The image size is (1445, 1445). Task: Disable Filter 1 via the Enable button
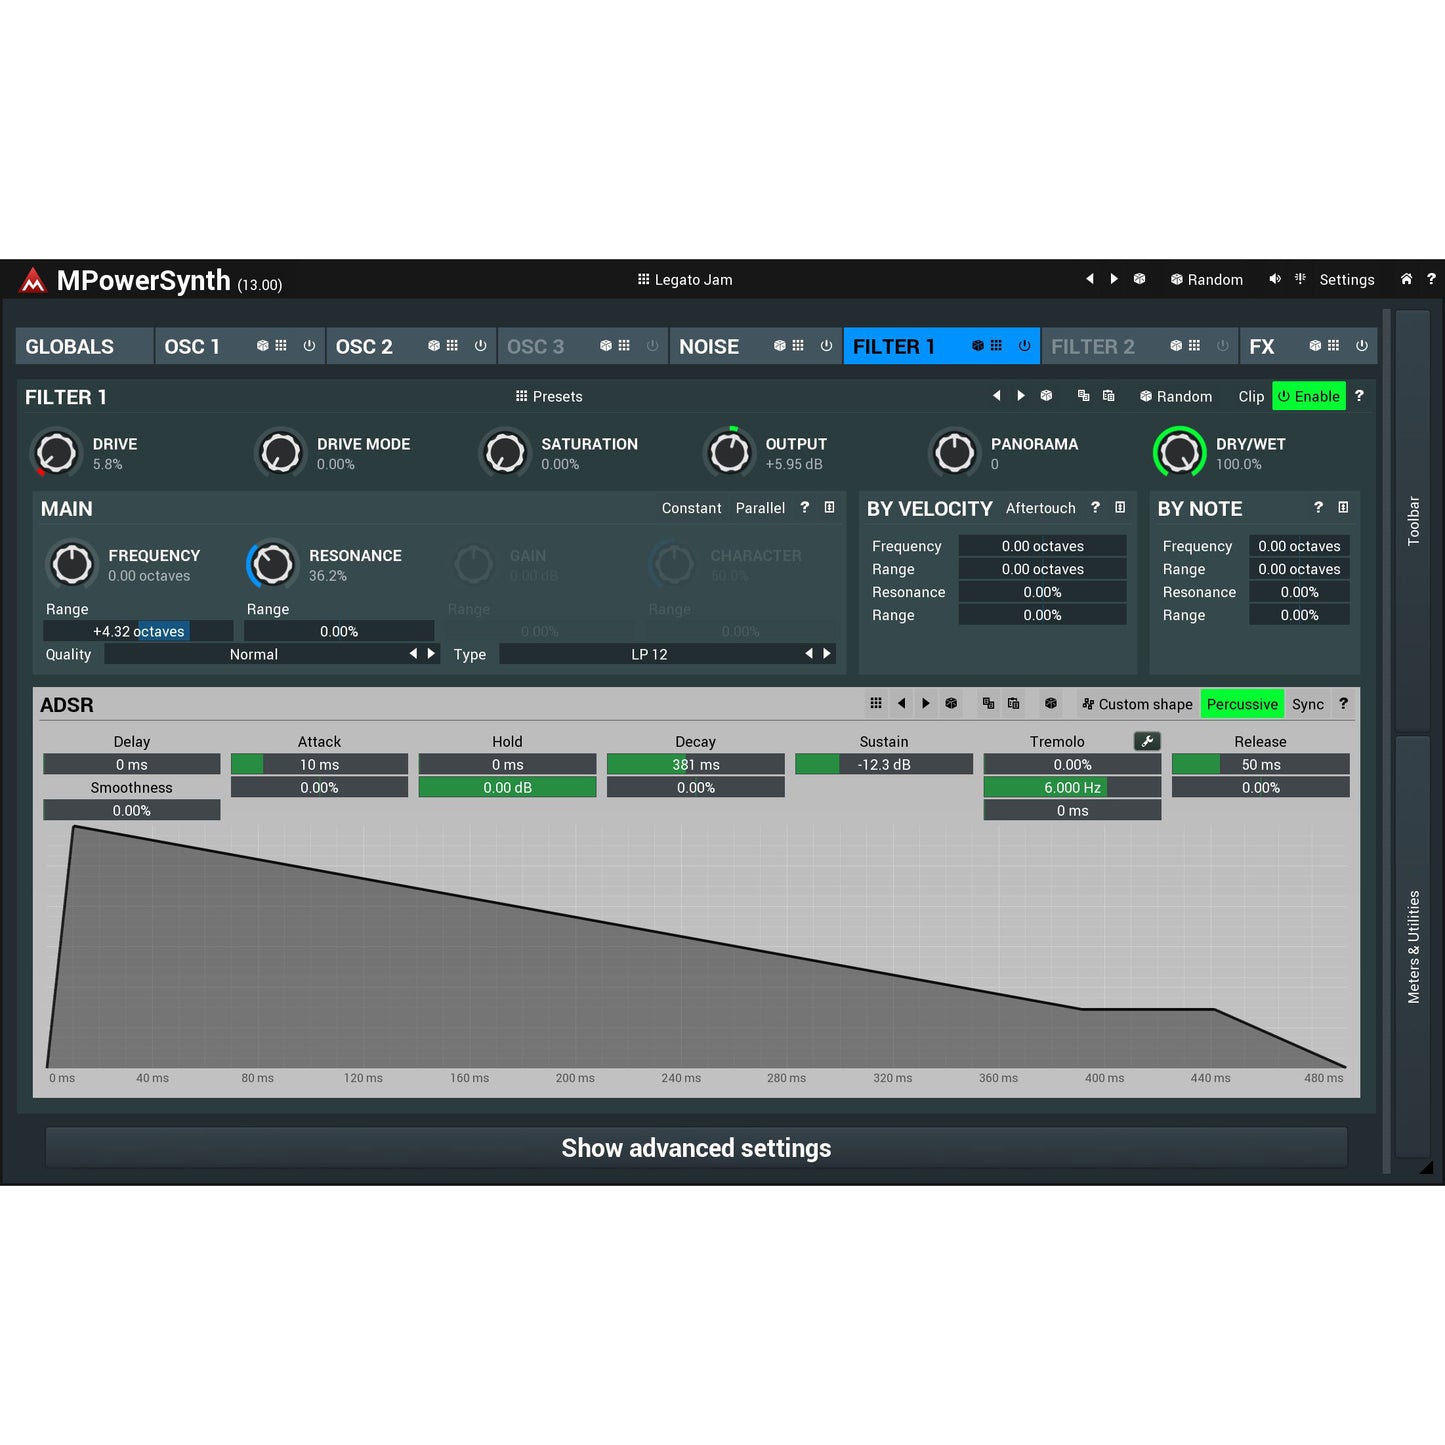click(1308, 396)
